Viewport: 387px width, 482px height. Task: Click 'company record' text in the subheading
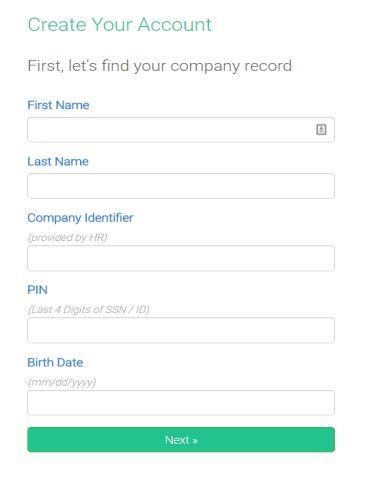click(x=231, y=66)
